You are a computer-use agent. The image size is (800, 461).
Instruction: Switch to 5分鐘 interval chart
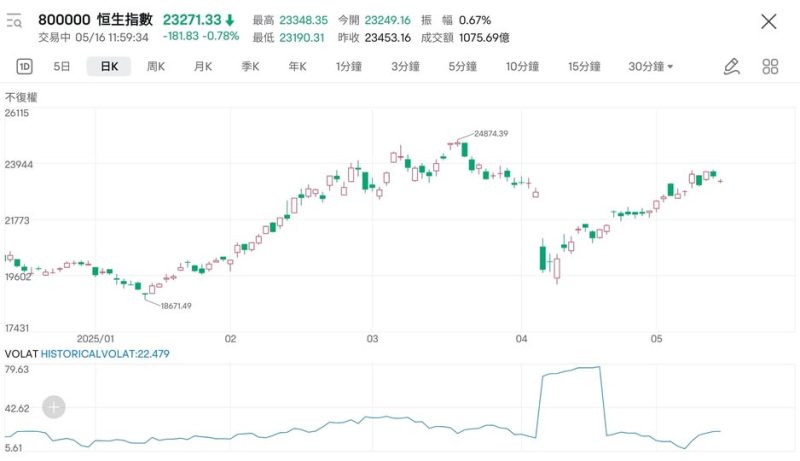463,67
